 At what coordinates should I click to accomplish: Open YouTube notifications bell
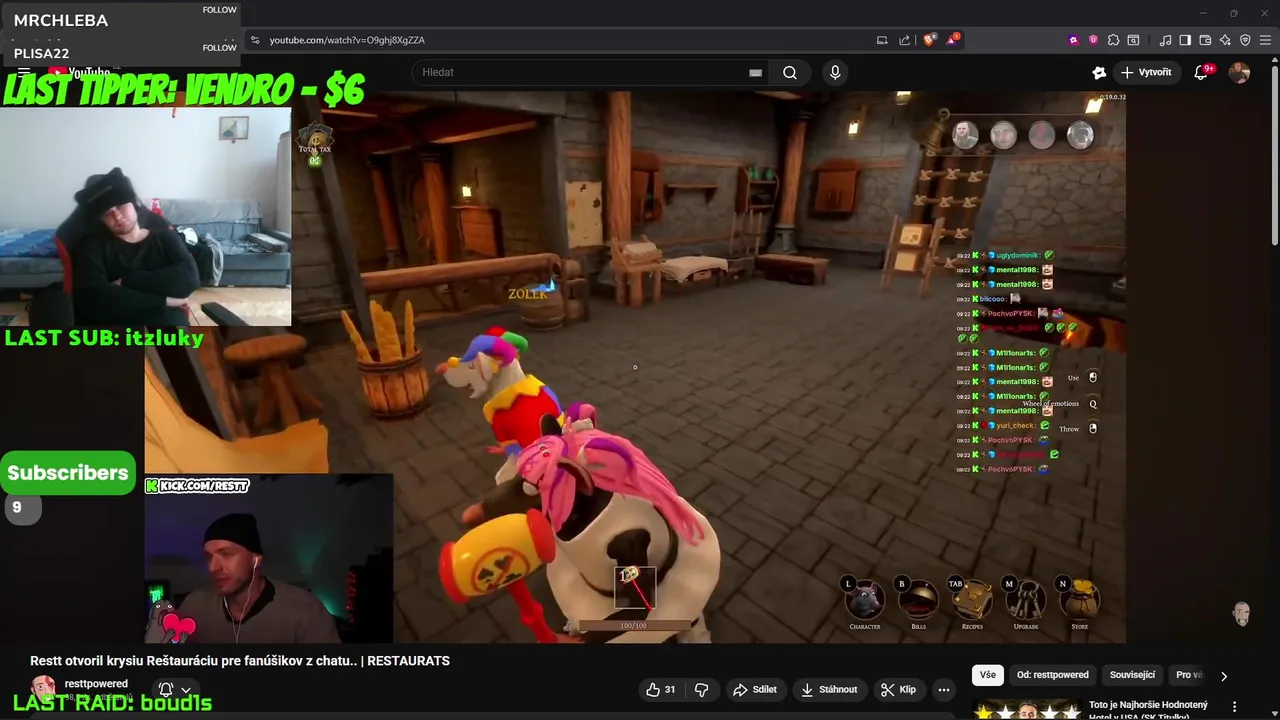click(x=1202, y=72)
